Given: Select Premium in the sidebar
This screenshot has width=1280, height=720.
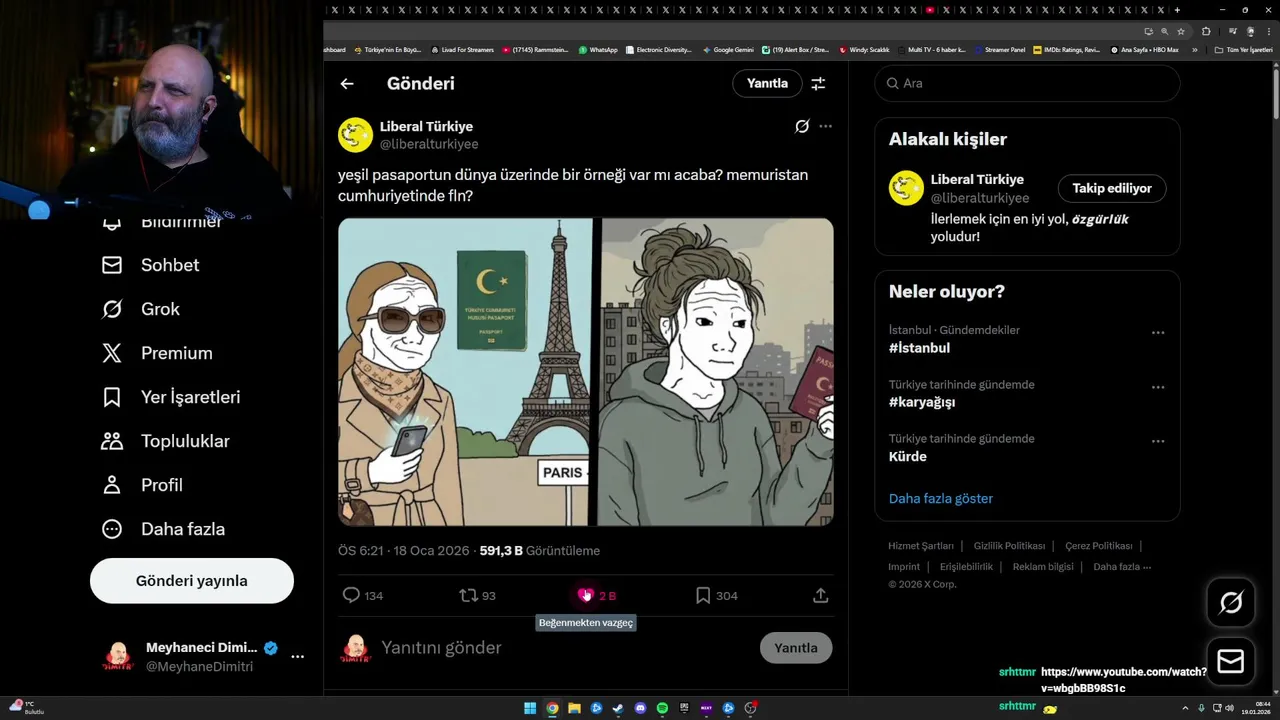Looking at the screenshot, I should 157,353.
